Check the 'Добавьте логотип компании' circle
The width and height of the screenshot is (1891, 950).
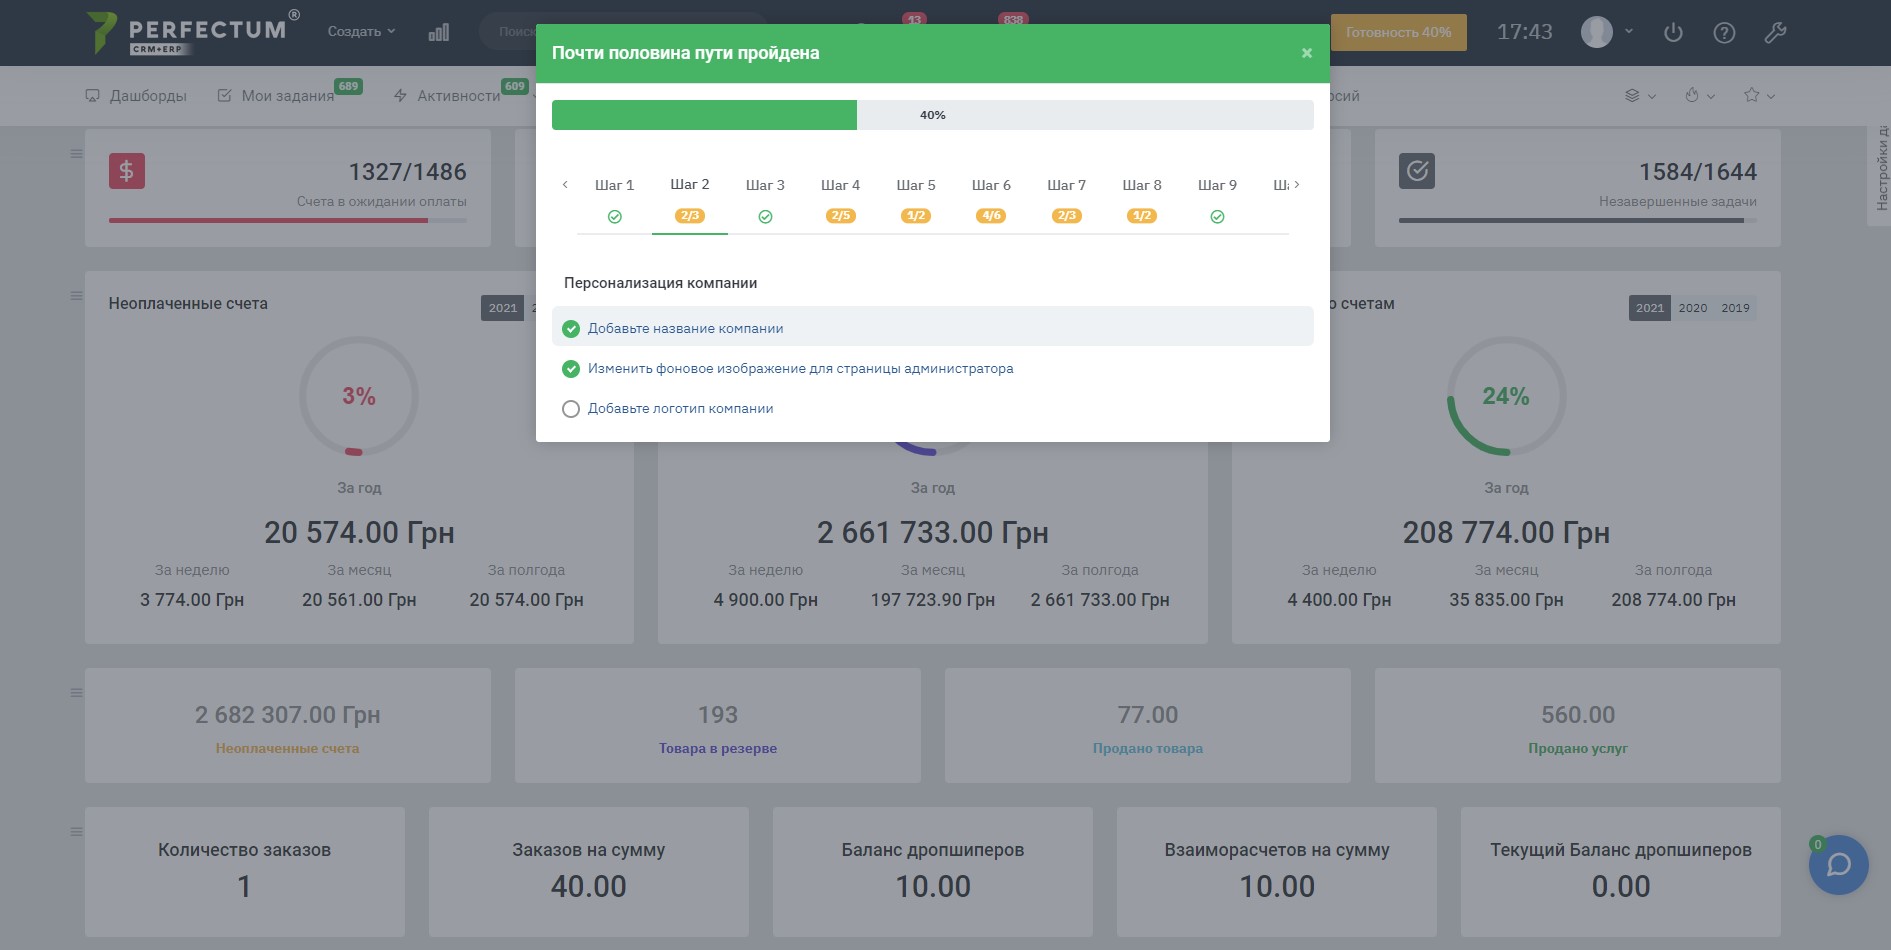pos(571,409)
